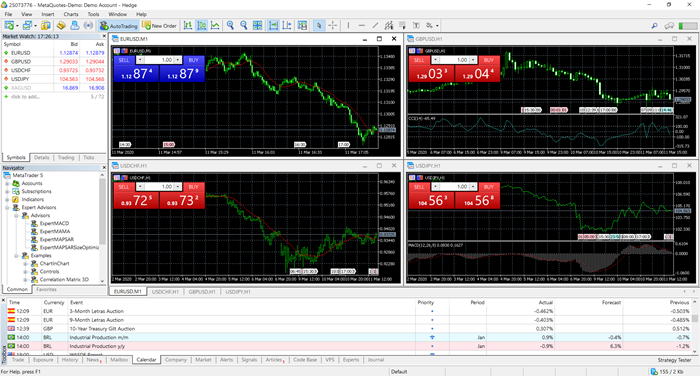Toggle chart auto scroll icon
Image resolution: width=700 pixels, height=376 pixels.
pos(273,25)
